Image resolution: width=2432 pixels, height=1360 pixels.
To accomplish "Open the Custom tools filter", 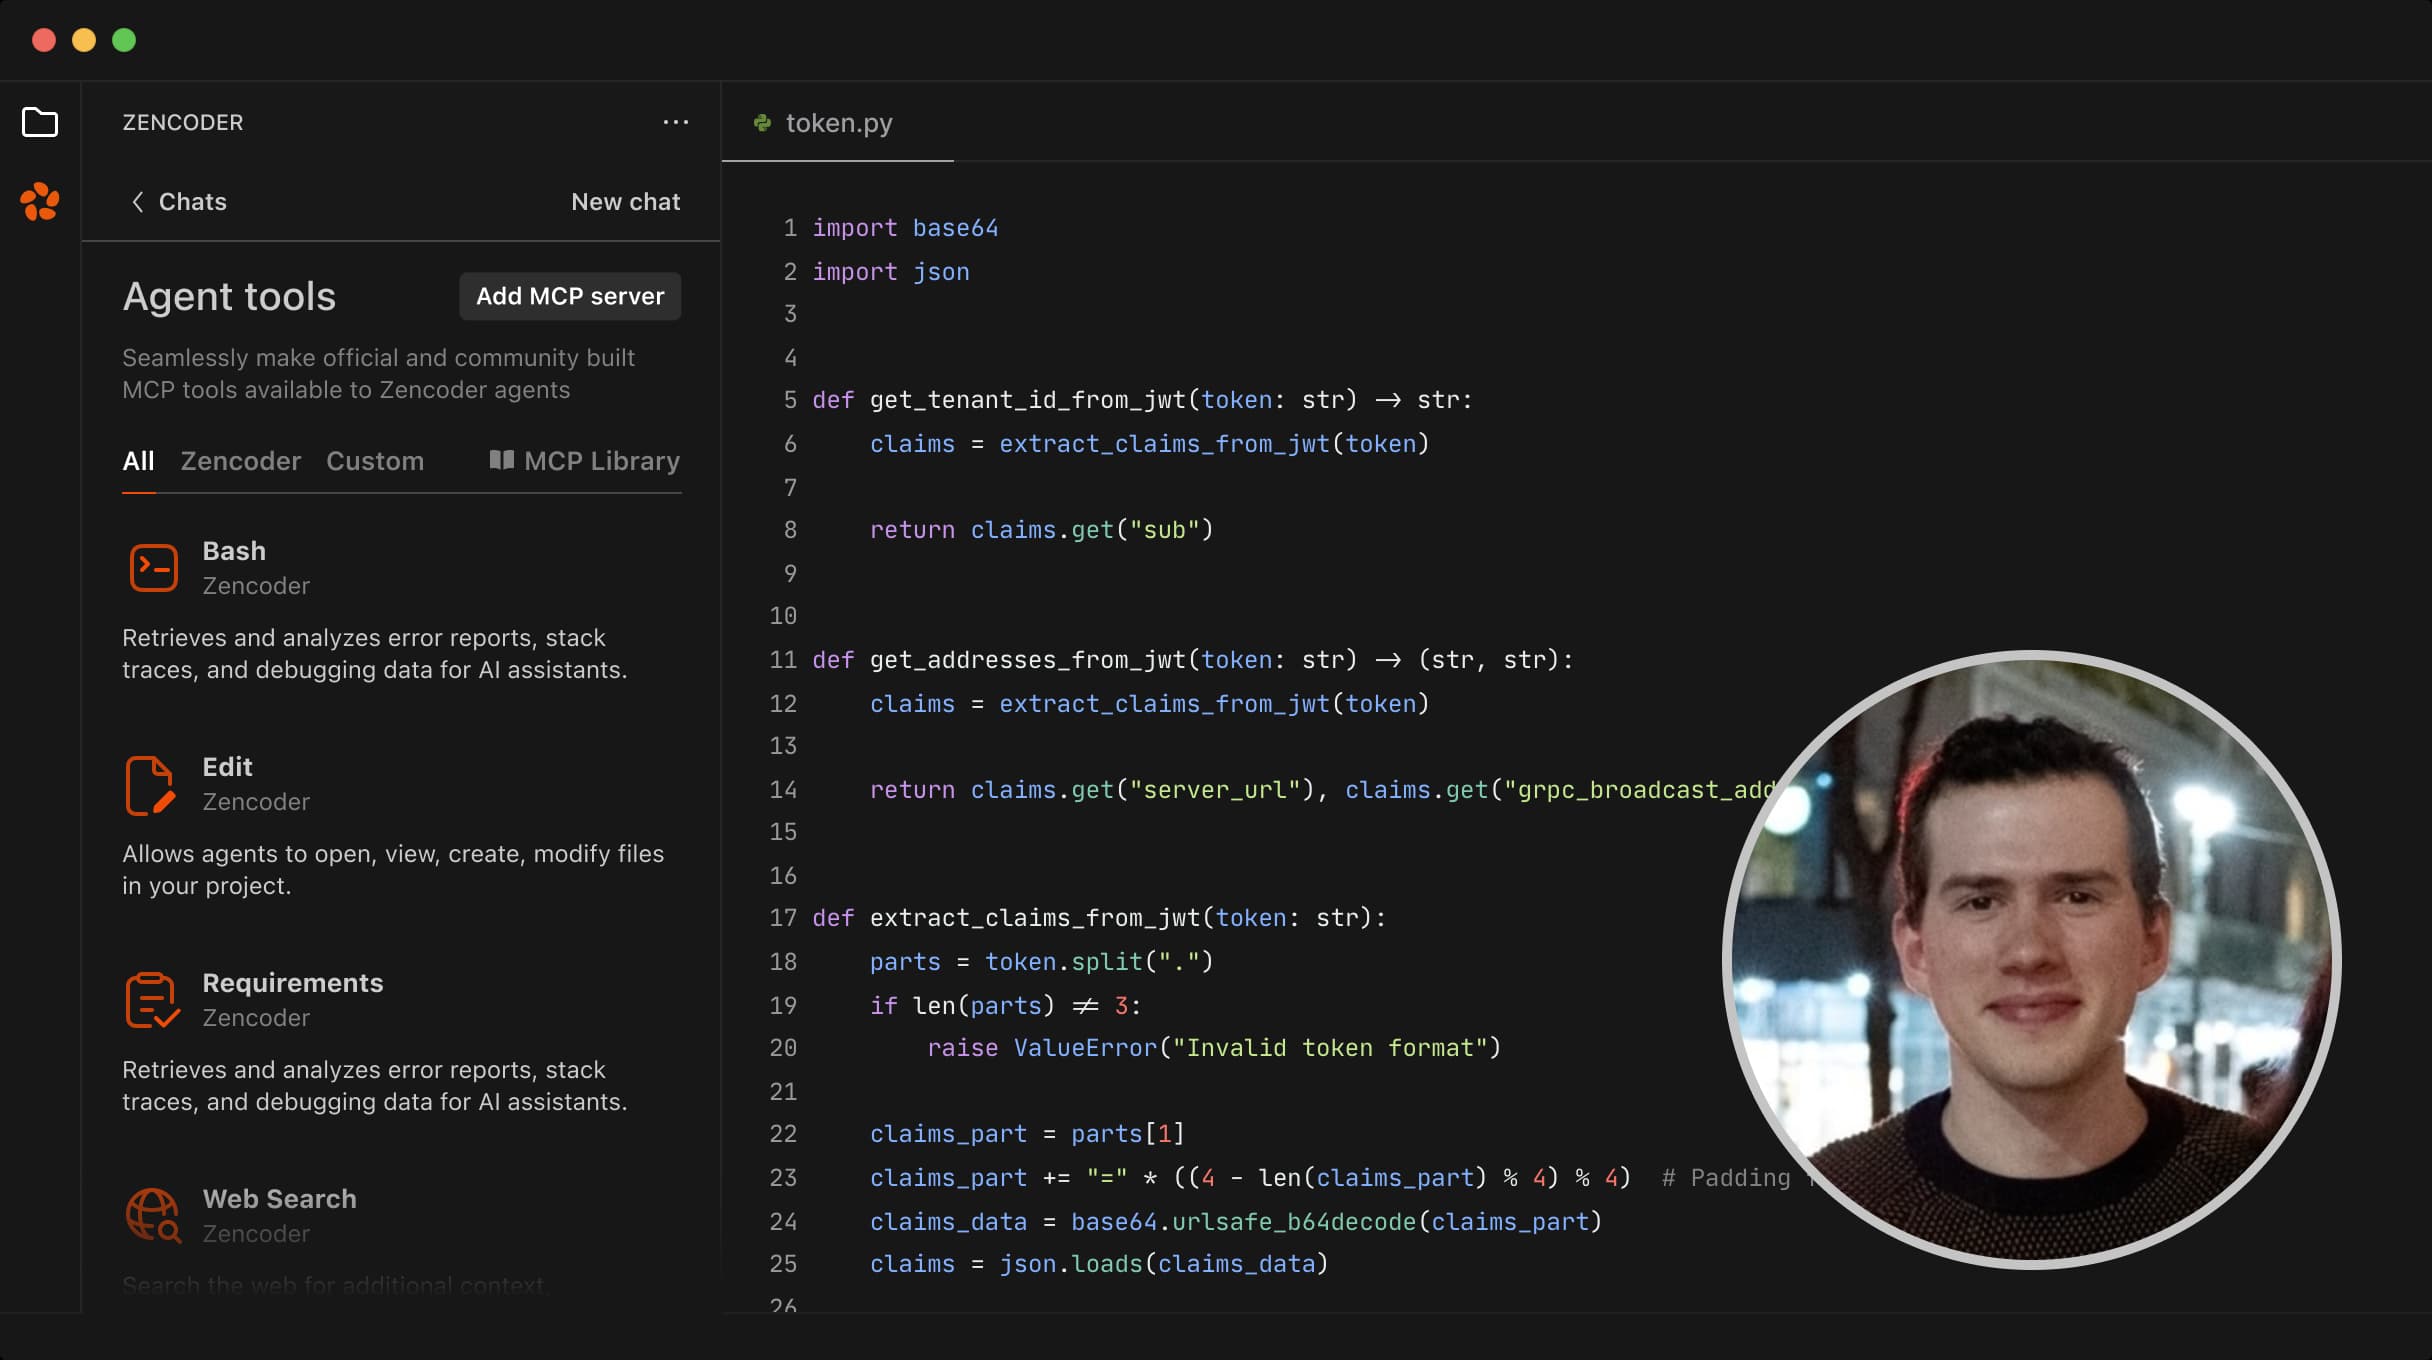I will pyautogui.click(x=375, y=461).
